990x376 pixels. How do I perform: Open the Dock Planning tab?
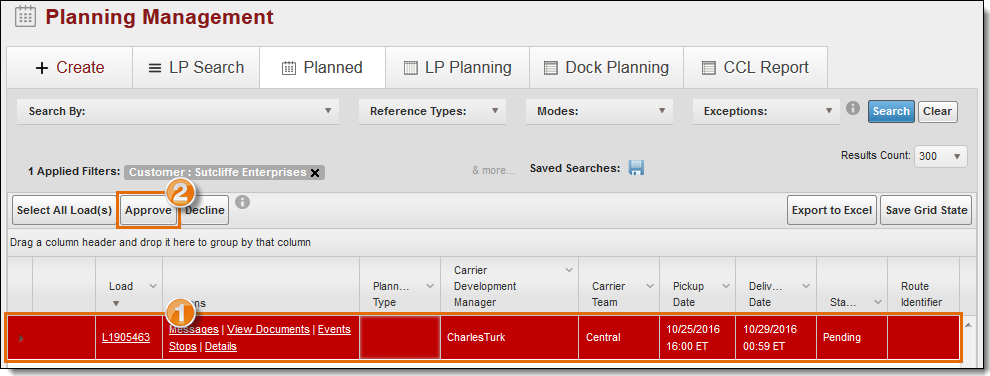606,68
